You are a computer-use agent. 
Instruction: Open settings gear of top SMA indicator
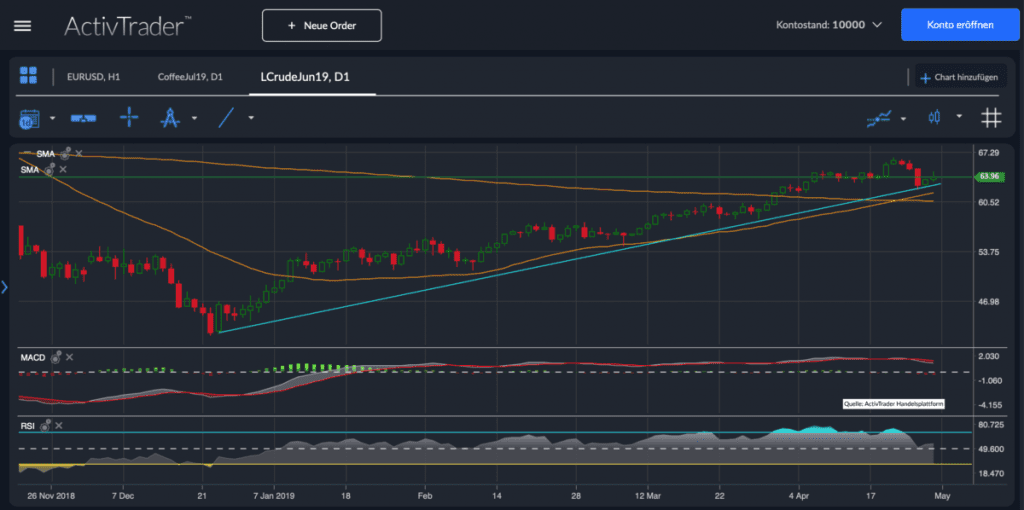coord(65,154)
